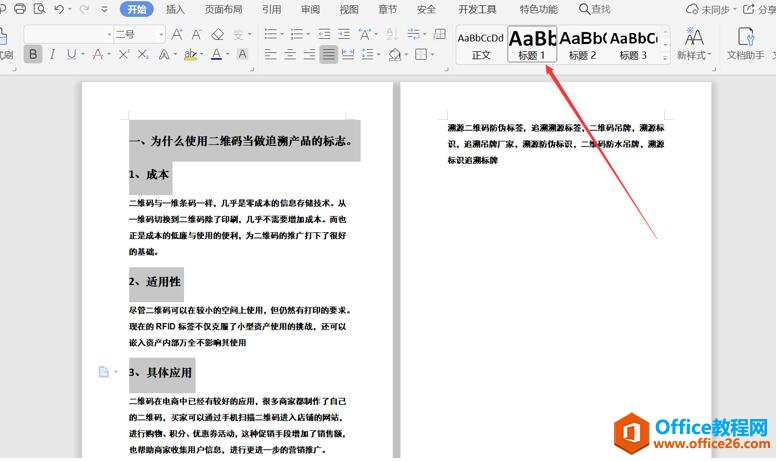Open the font name combo box

pyautogui.click(x=68, y=34)
